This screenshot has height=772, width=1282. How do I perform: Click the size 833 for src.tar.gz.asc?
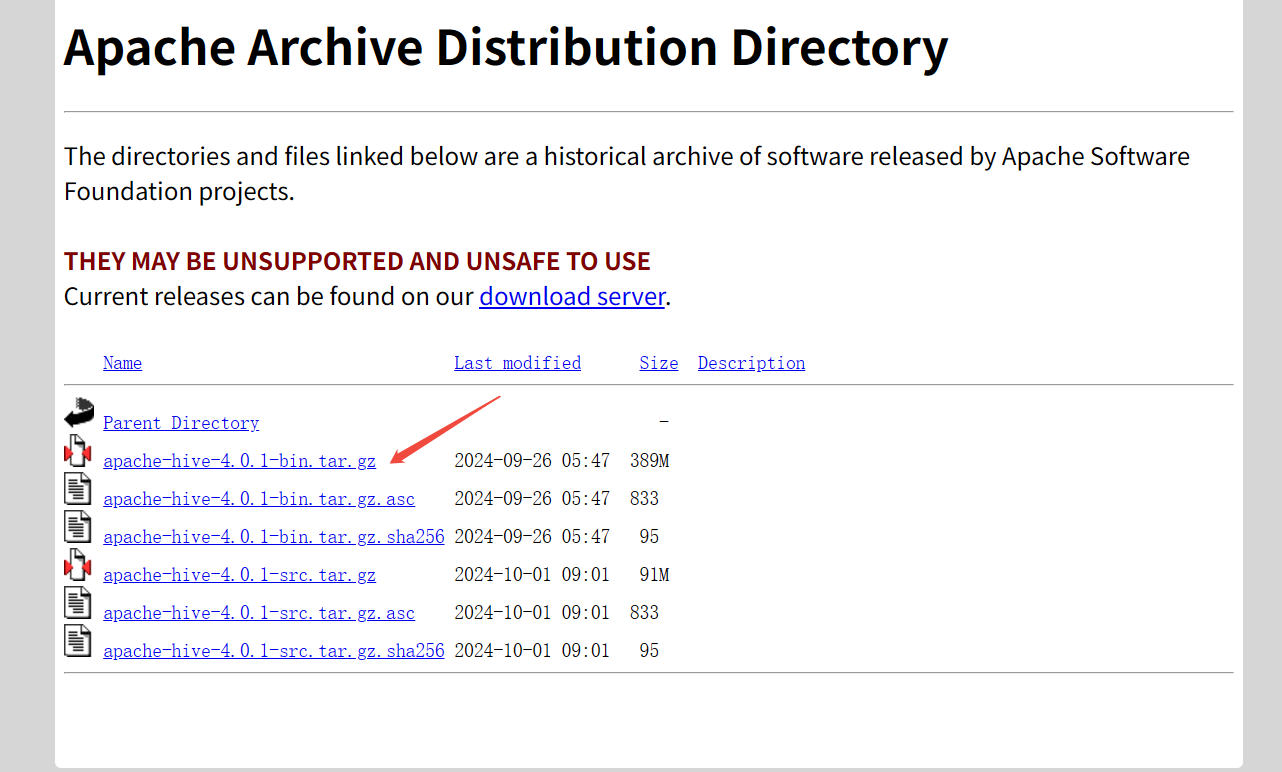645,613
